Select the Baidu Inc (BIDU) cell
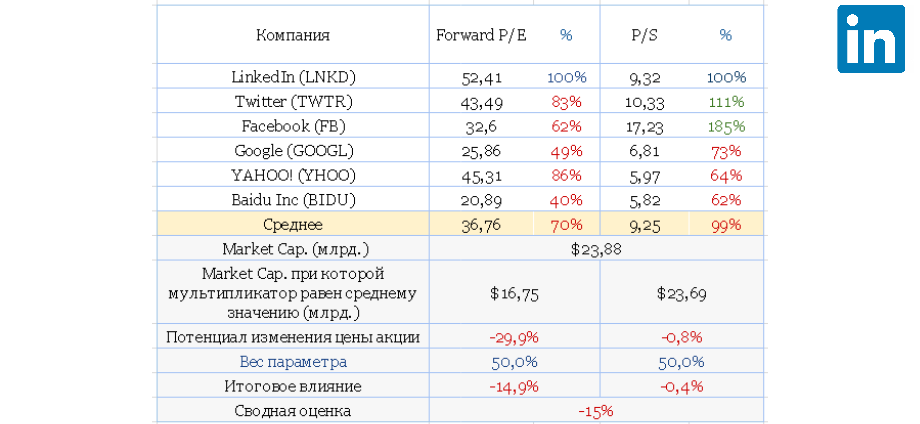Viewport: 920px width, 424px height. pos(293,200)
